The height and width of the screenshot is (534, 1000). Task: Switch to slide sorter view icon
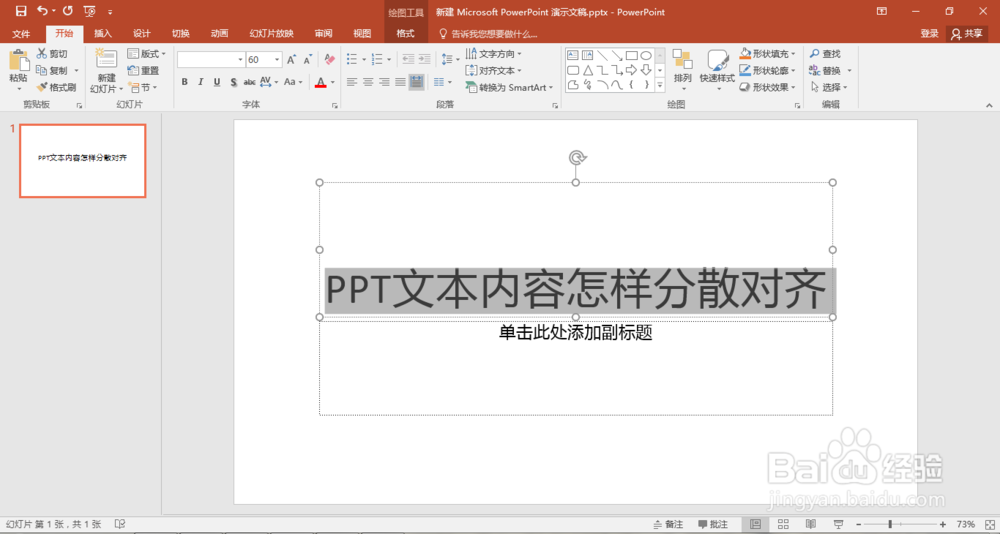point(783,524)
